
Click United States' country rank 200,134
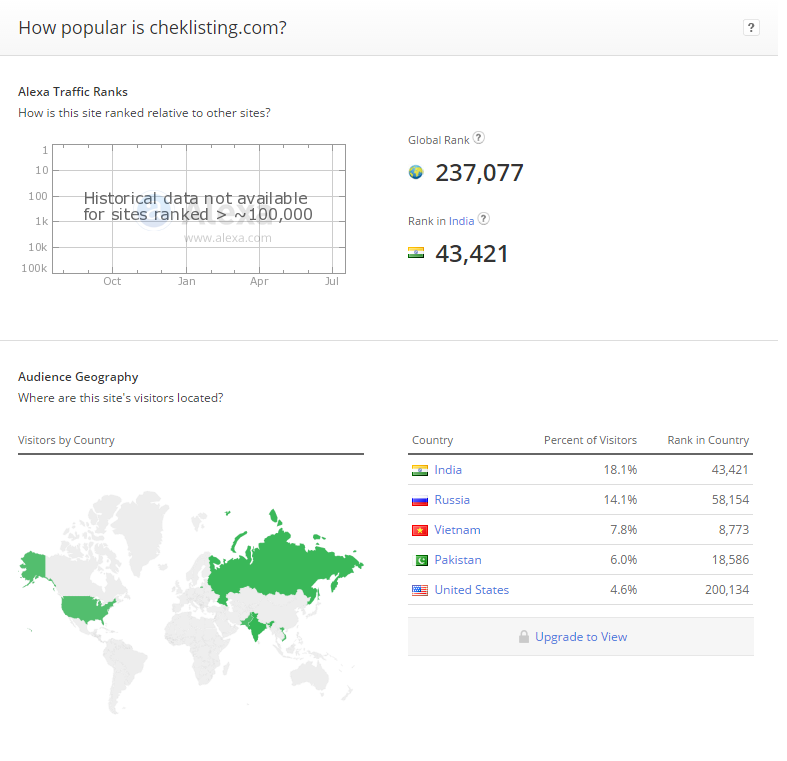727,590
